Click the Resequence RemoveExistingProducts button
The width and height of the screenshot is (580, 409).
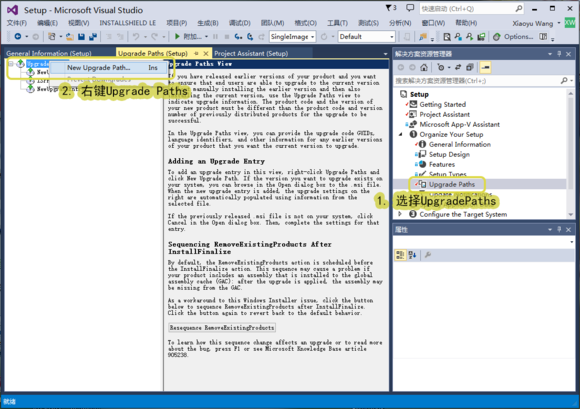(x=222, y=328)
